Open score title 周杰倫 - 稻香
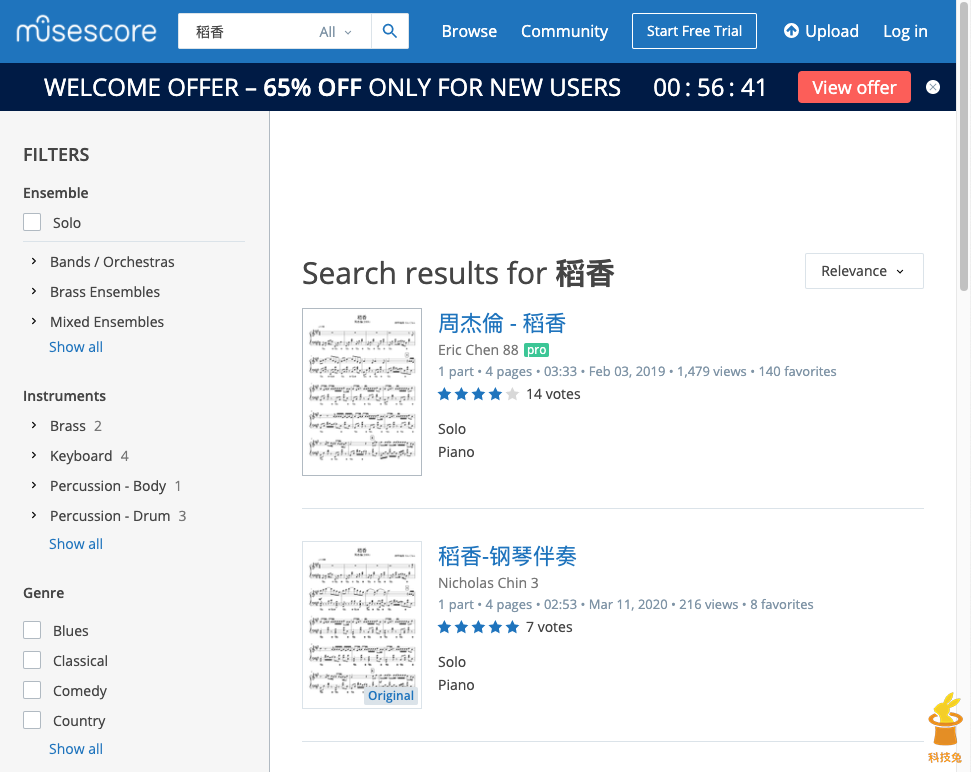The height and width of the screenshot is (772, 971). (x=502, y=323)
